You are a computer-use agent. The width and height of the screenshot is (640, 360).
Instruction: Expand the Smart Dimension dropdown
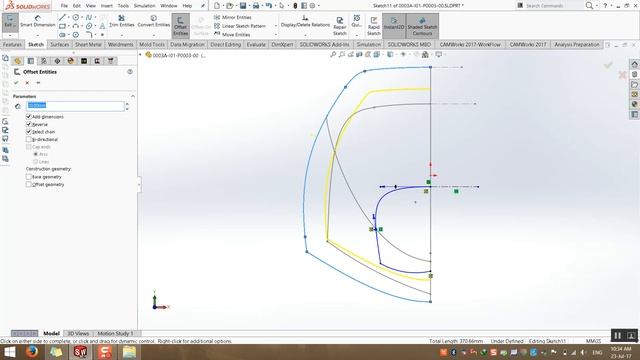coord(38,35)
